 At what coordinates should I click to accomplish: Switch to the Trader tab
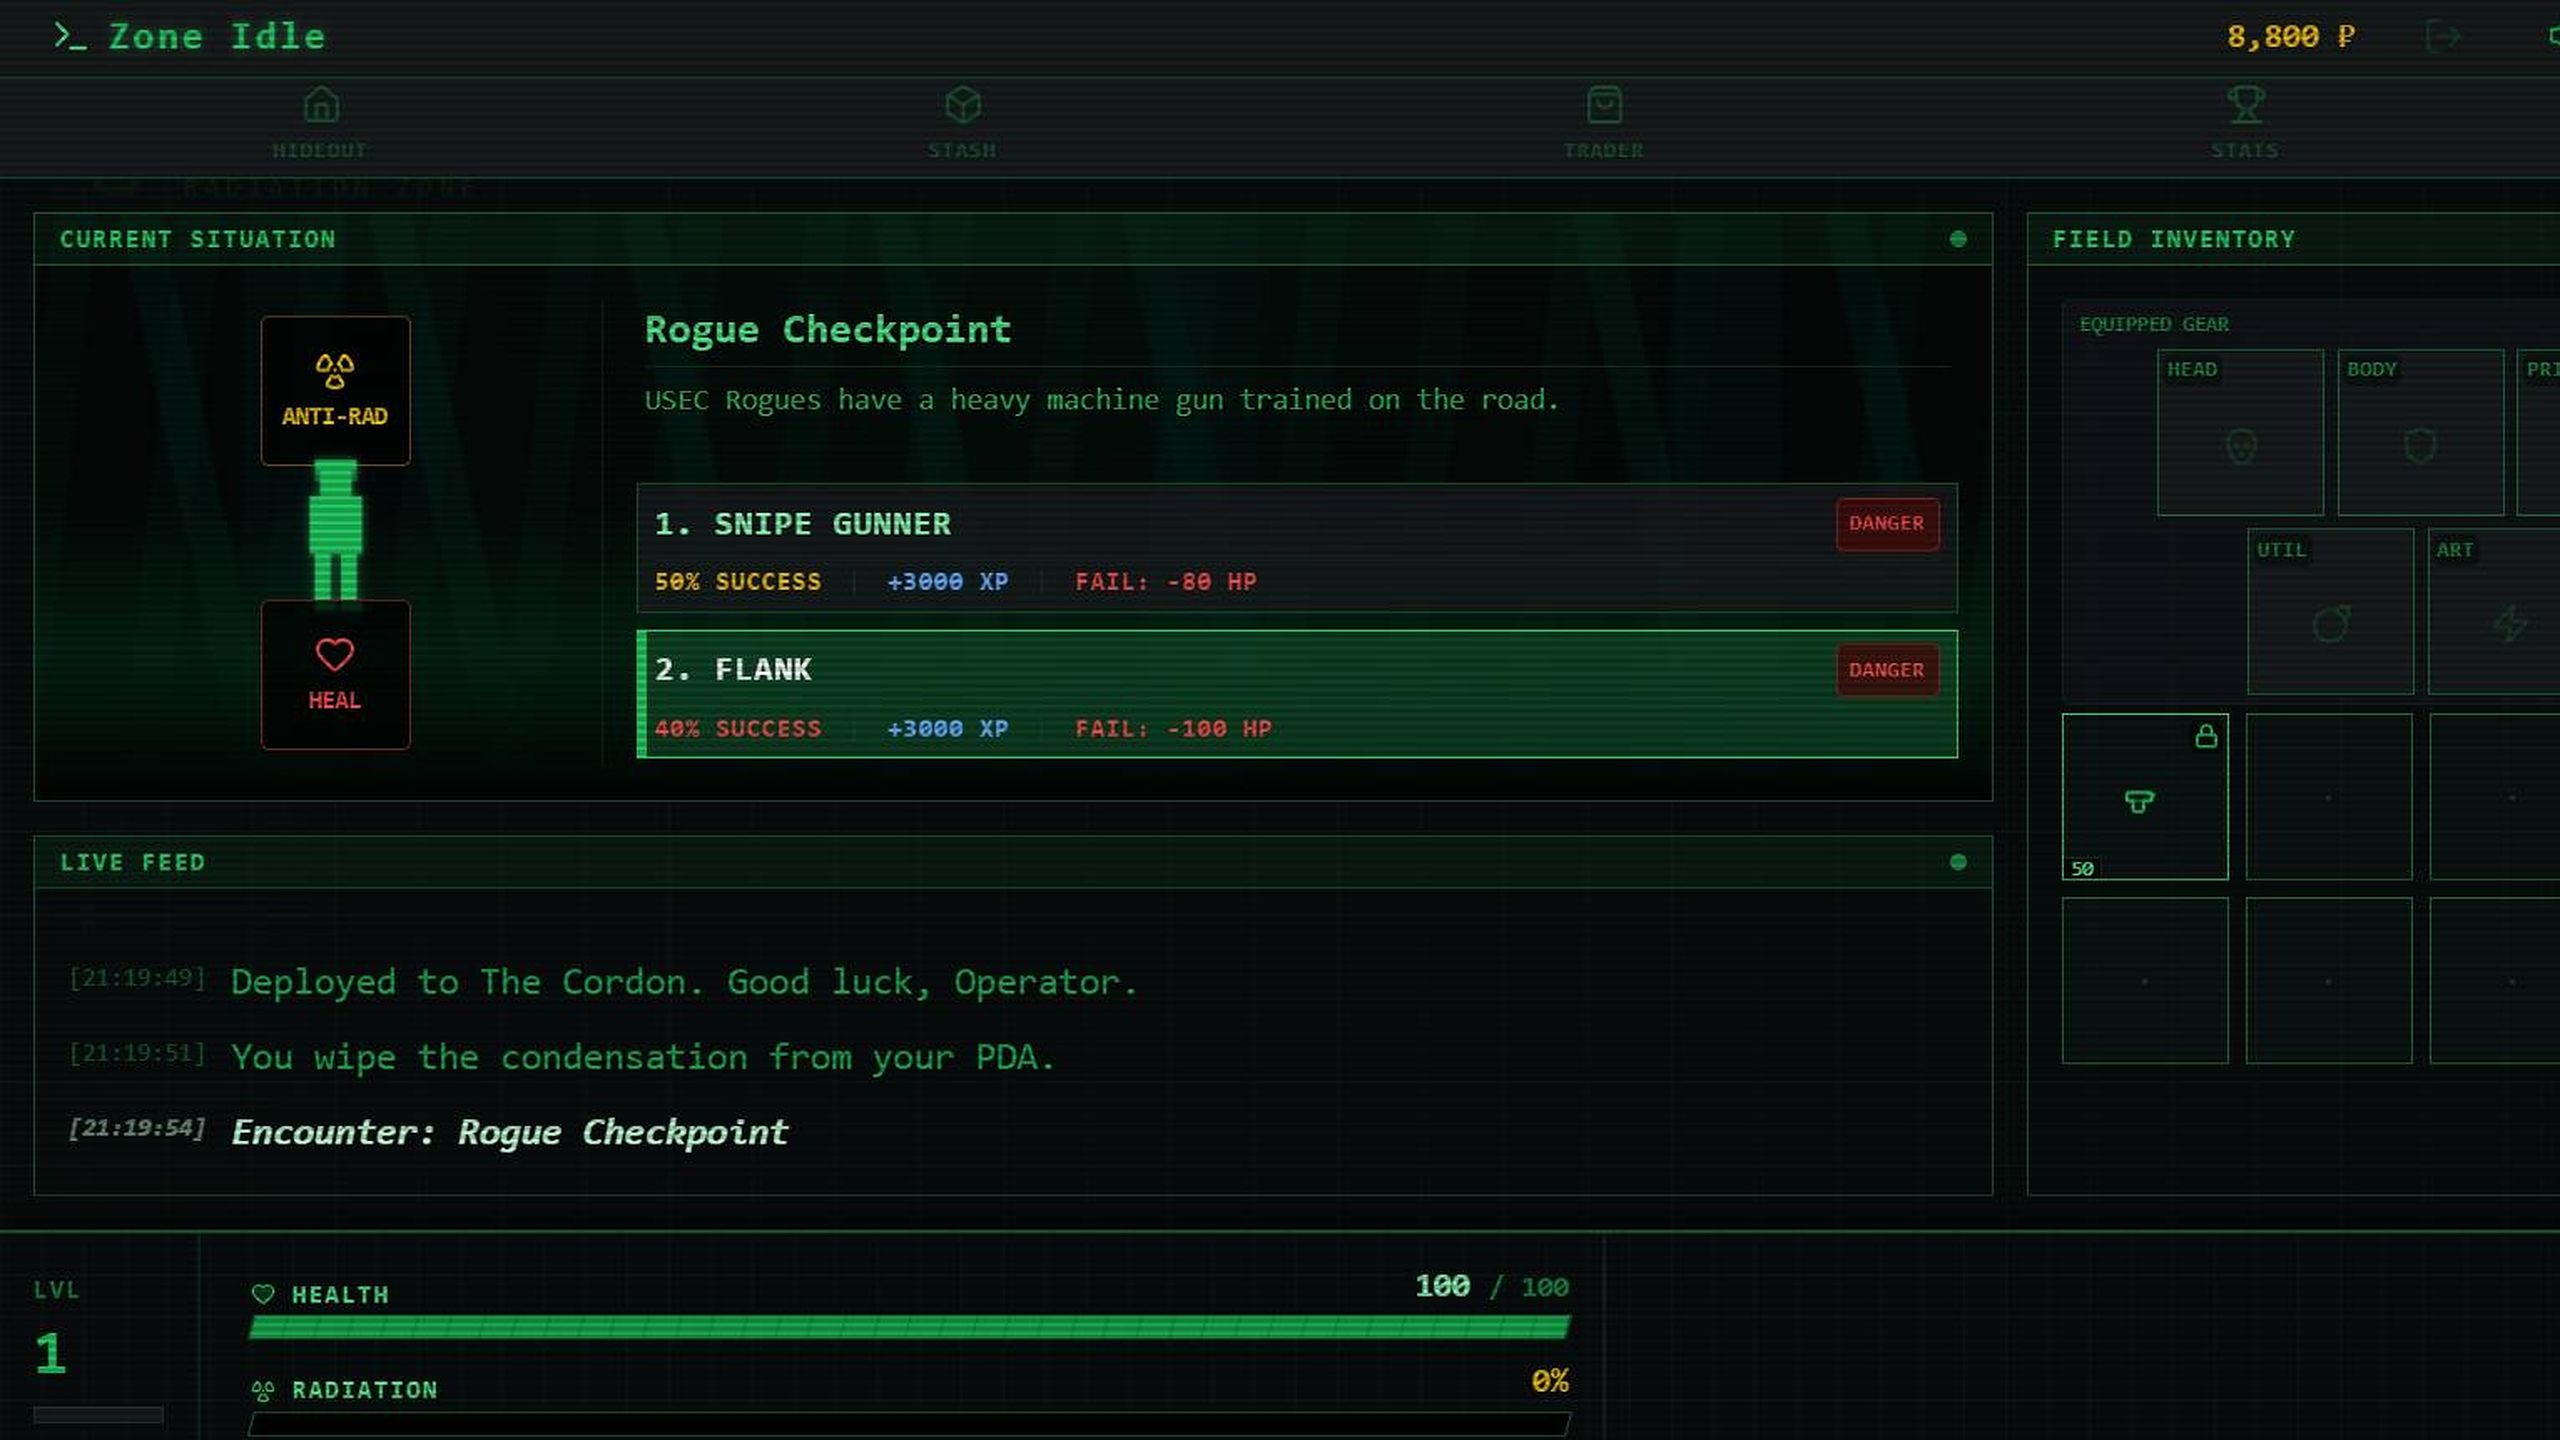1604,124
